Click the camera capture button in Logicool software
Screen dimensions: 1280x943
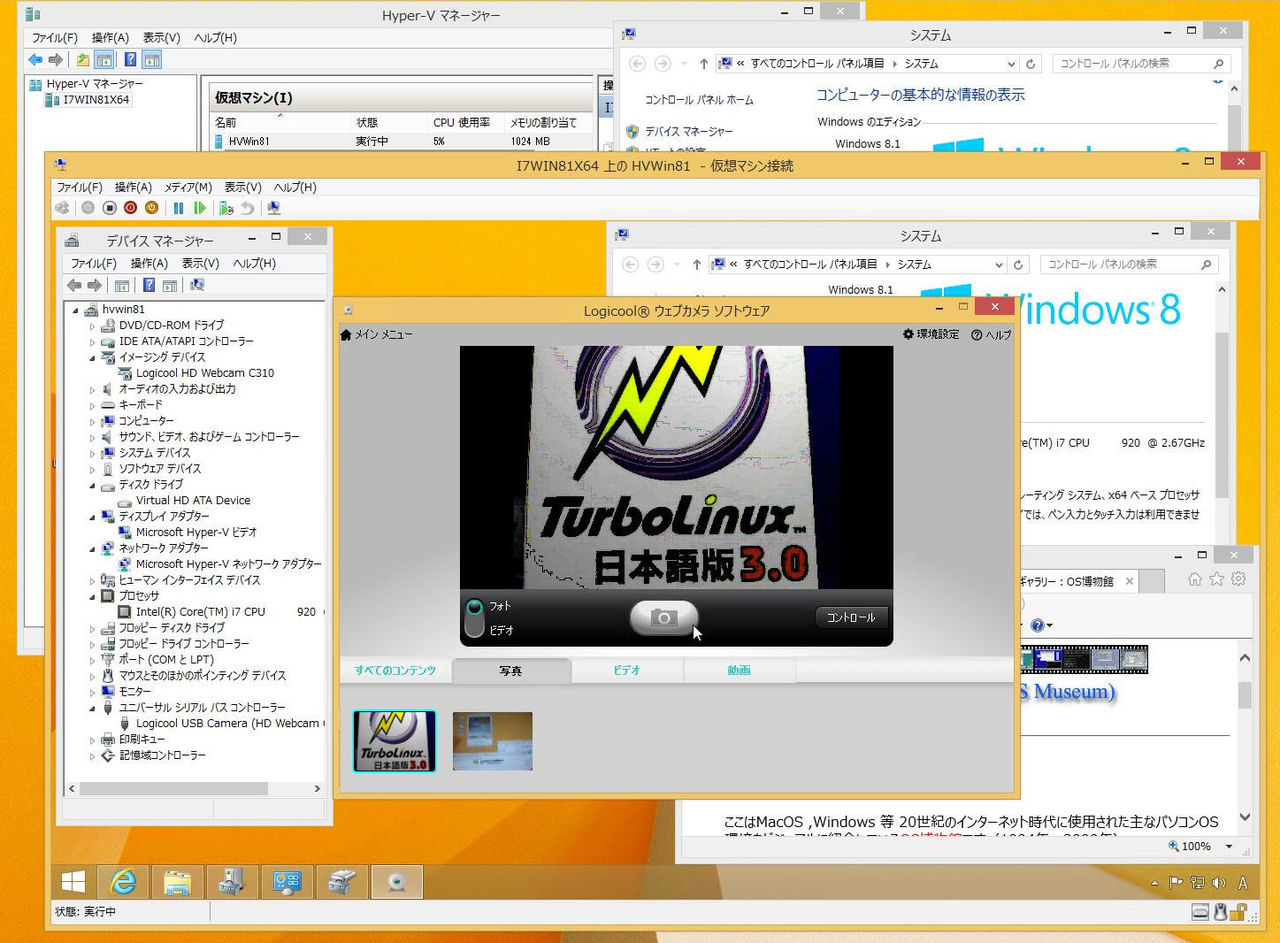(x=663, y=618)
